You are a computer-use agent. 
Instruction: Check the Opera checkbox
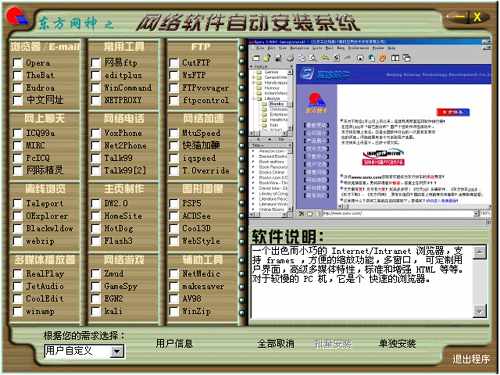[17, 63]
